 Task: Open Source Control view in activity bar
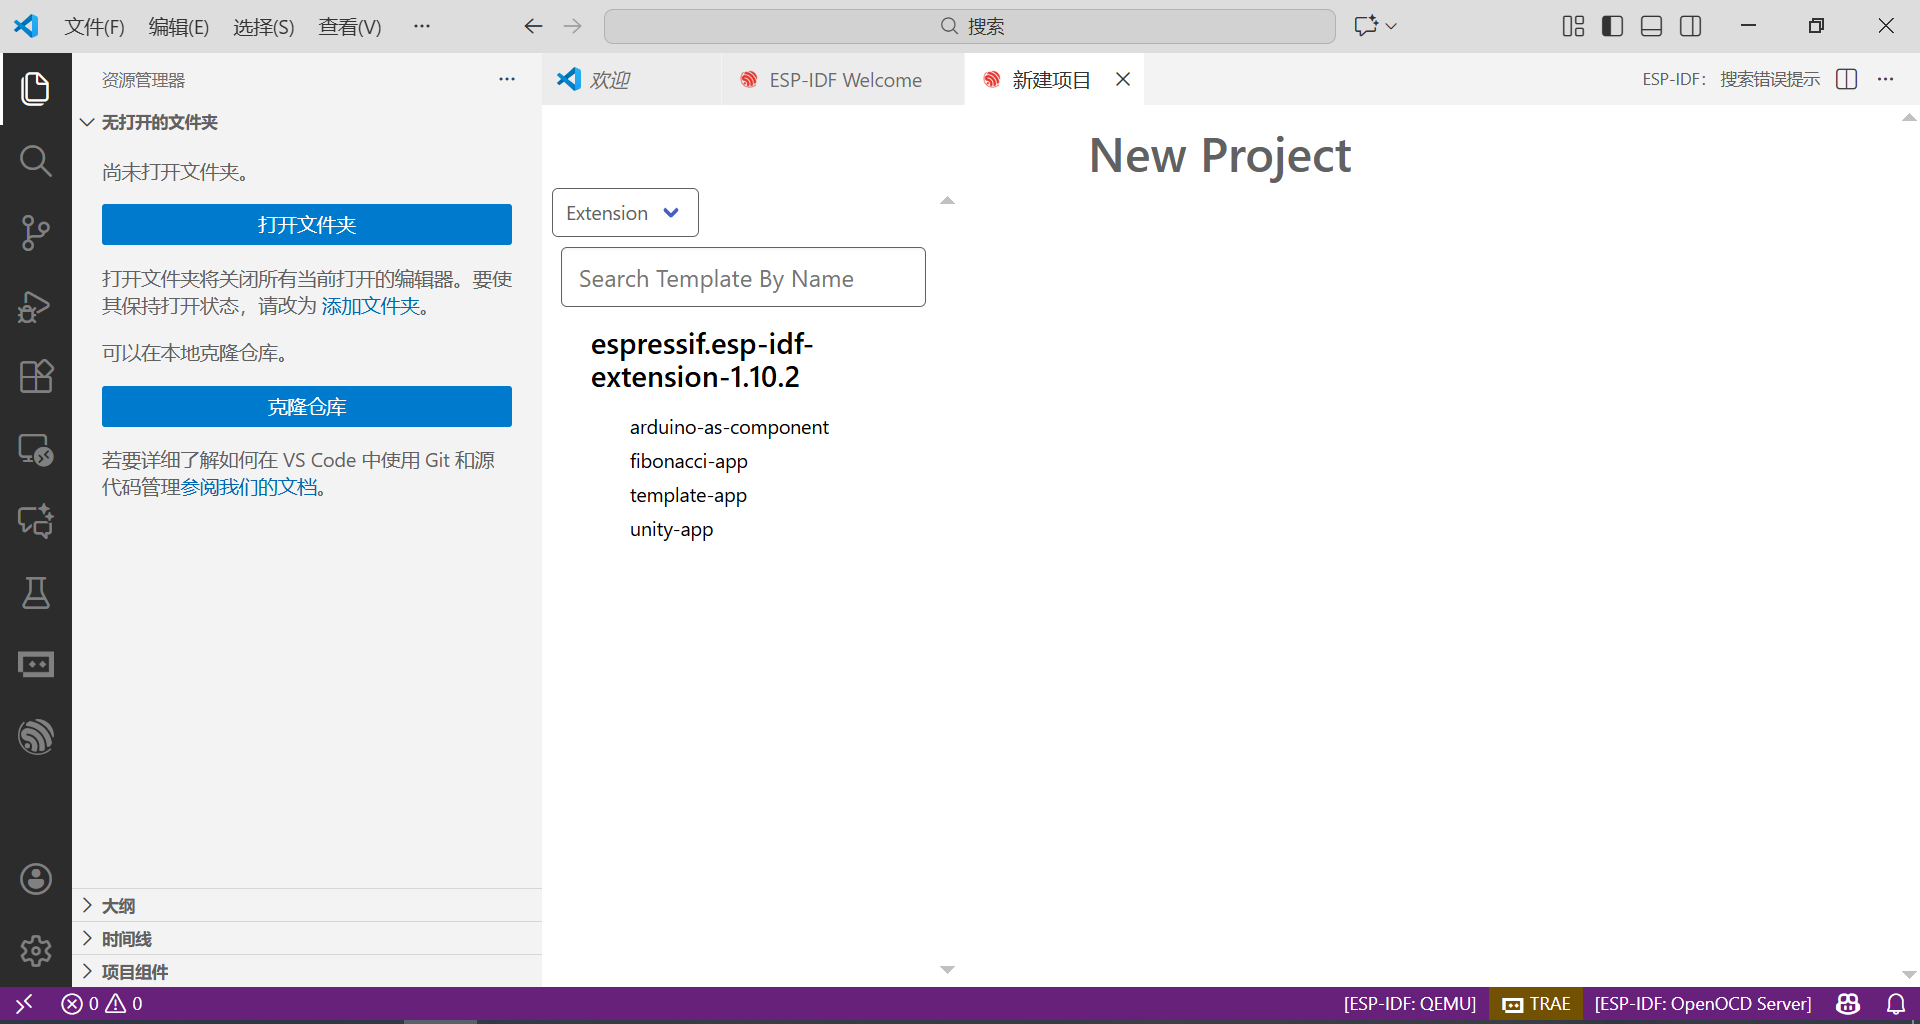pos(36,233)
